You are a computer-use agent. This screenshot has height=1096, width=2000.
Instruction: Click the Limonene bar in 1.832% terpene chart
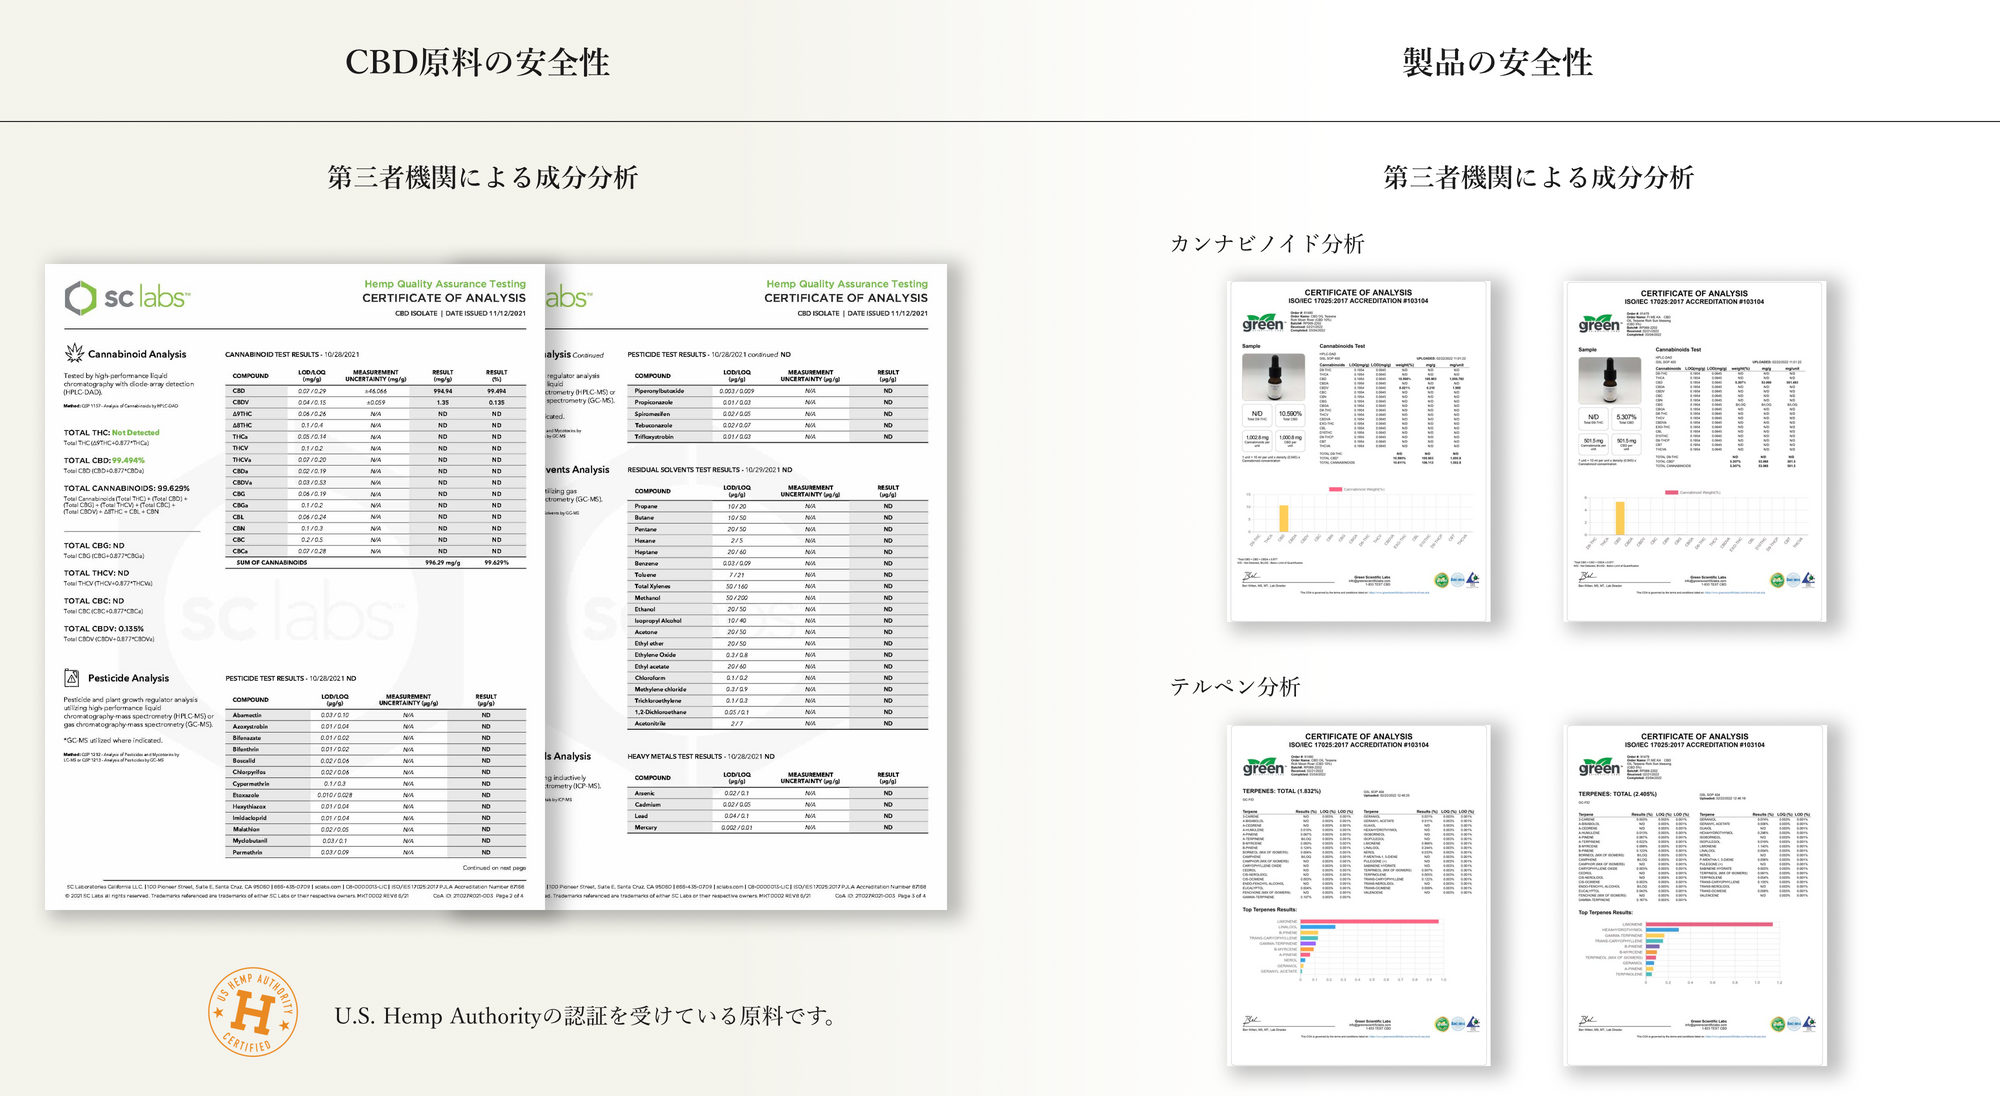tap(1369, 921)
